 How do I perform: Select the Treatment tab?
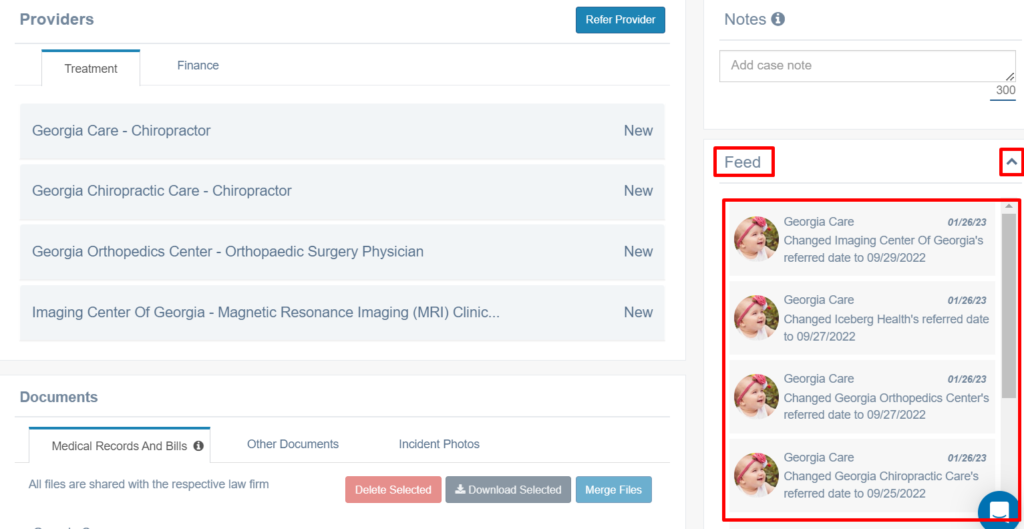pyautogui.click(x=91, y=68)
